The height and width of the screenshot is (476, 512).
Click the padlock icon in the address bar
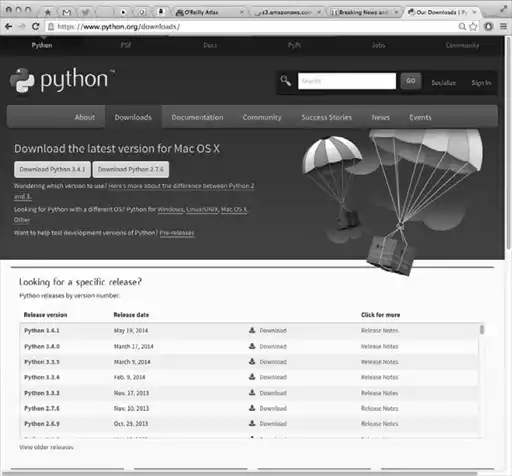coord(51,27)
